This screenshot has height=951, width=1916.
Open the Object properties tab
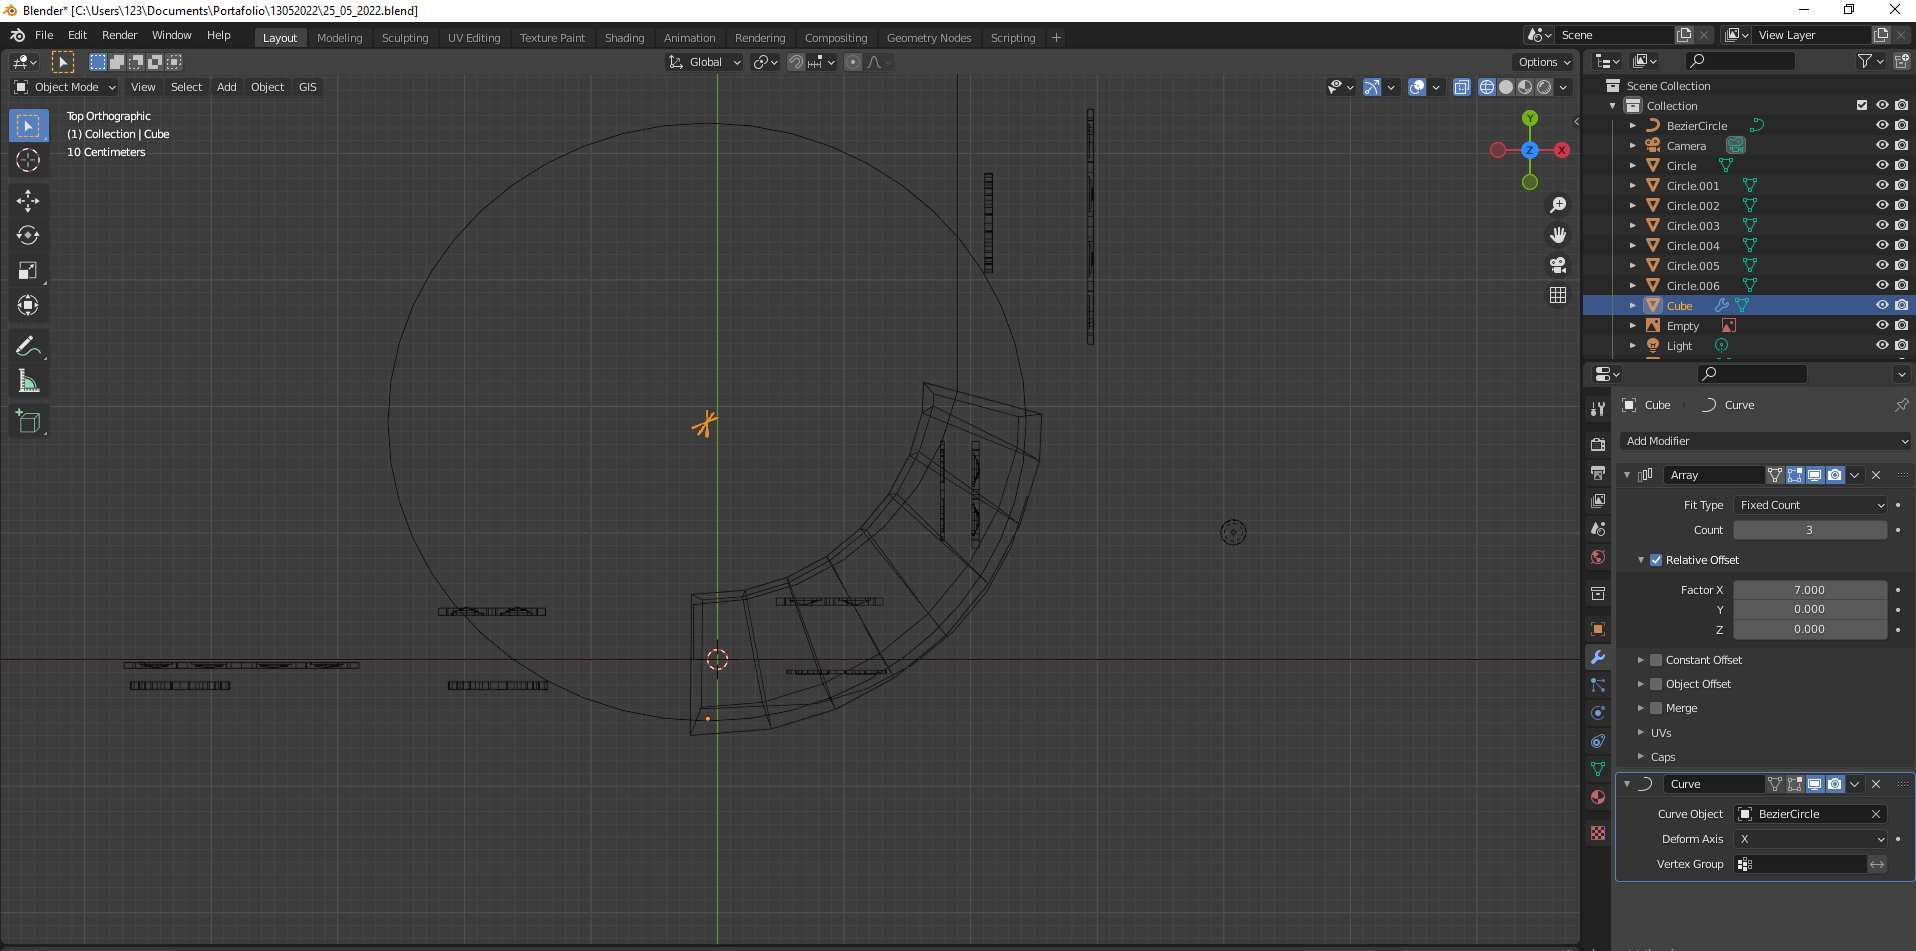coord(1598,629)
